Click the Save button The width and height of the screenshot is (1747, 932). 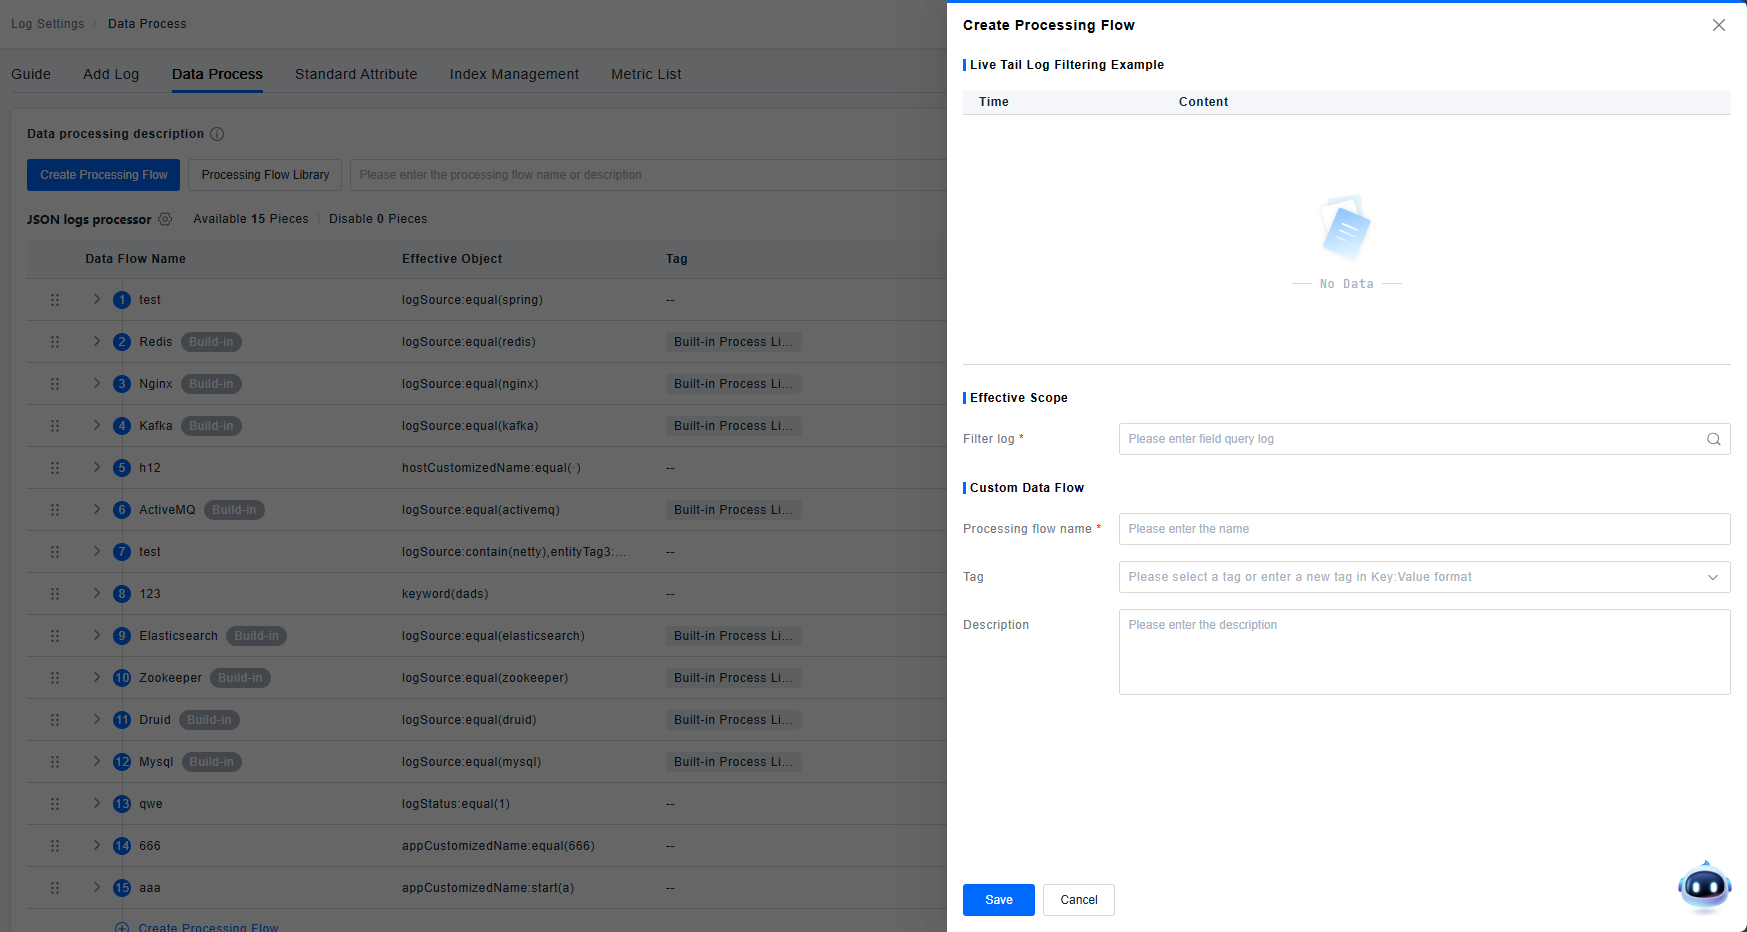(998, 900)
